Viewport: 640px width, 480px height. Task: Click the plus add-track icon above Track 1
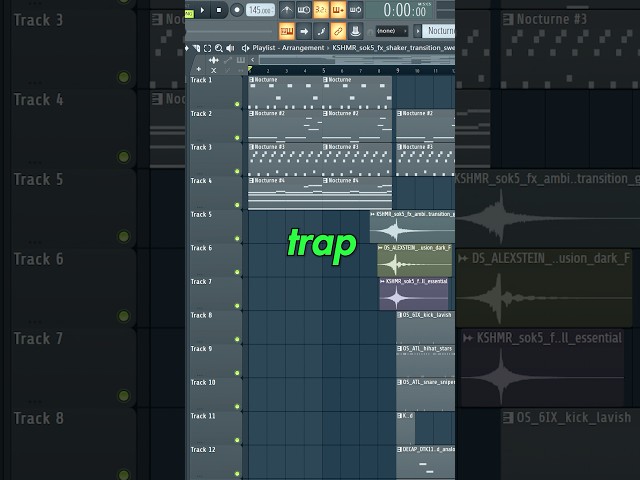point(199,69)
